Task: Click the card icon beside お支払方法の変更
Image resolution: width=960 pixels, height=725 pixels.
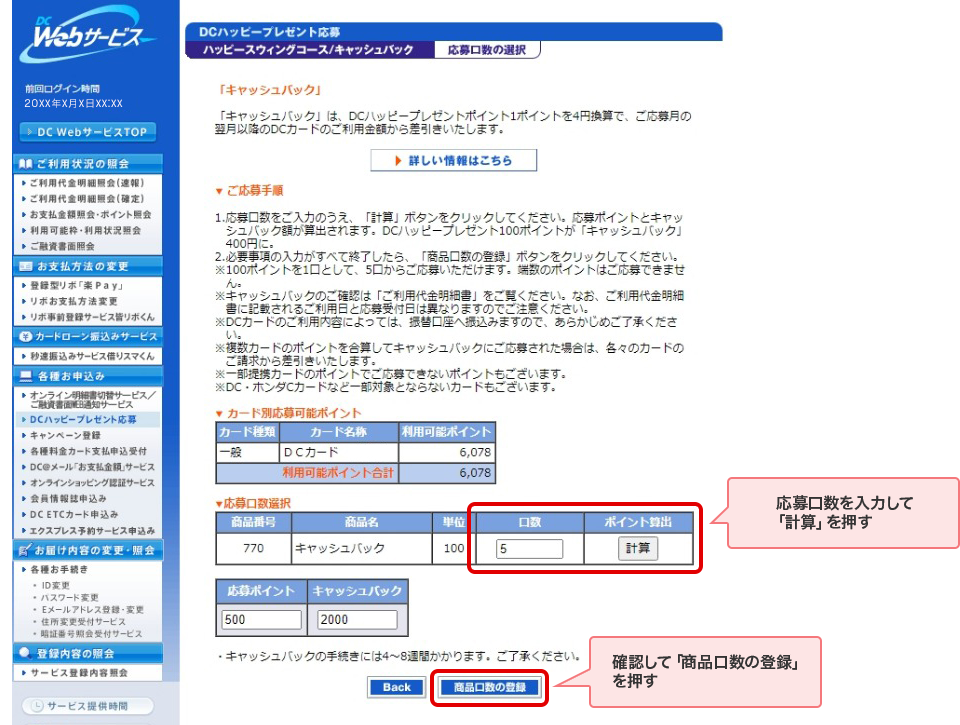Action: pos(26,266)
